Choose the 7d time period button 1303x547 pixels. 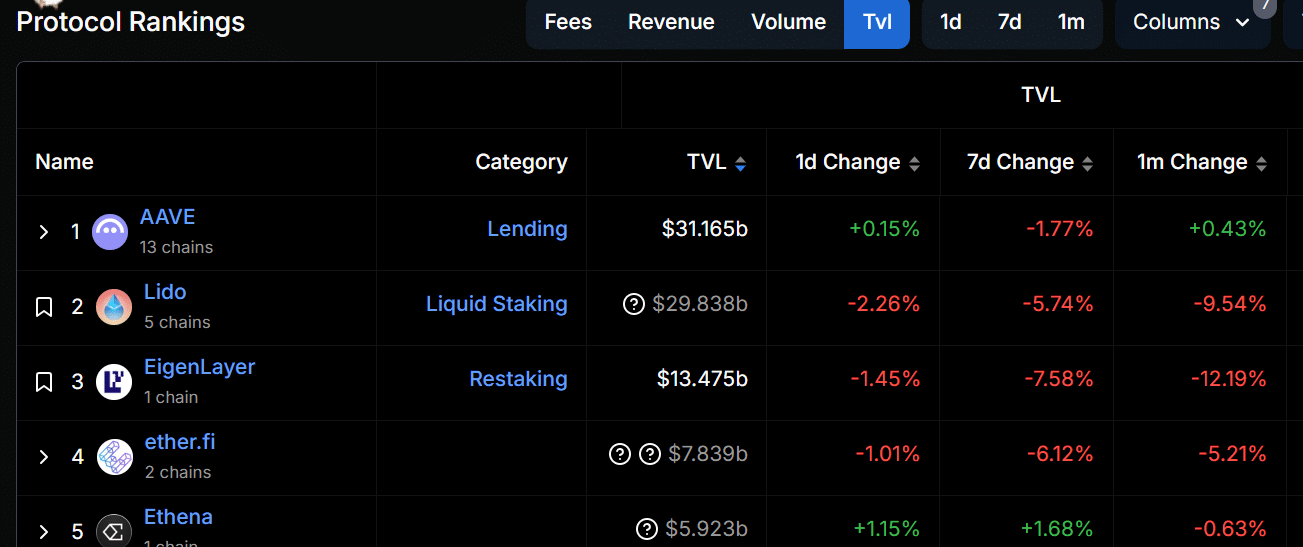pyautogui.click(x=1009, y=22)
